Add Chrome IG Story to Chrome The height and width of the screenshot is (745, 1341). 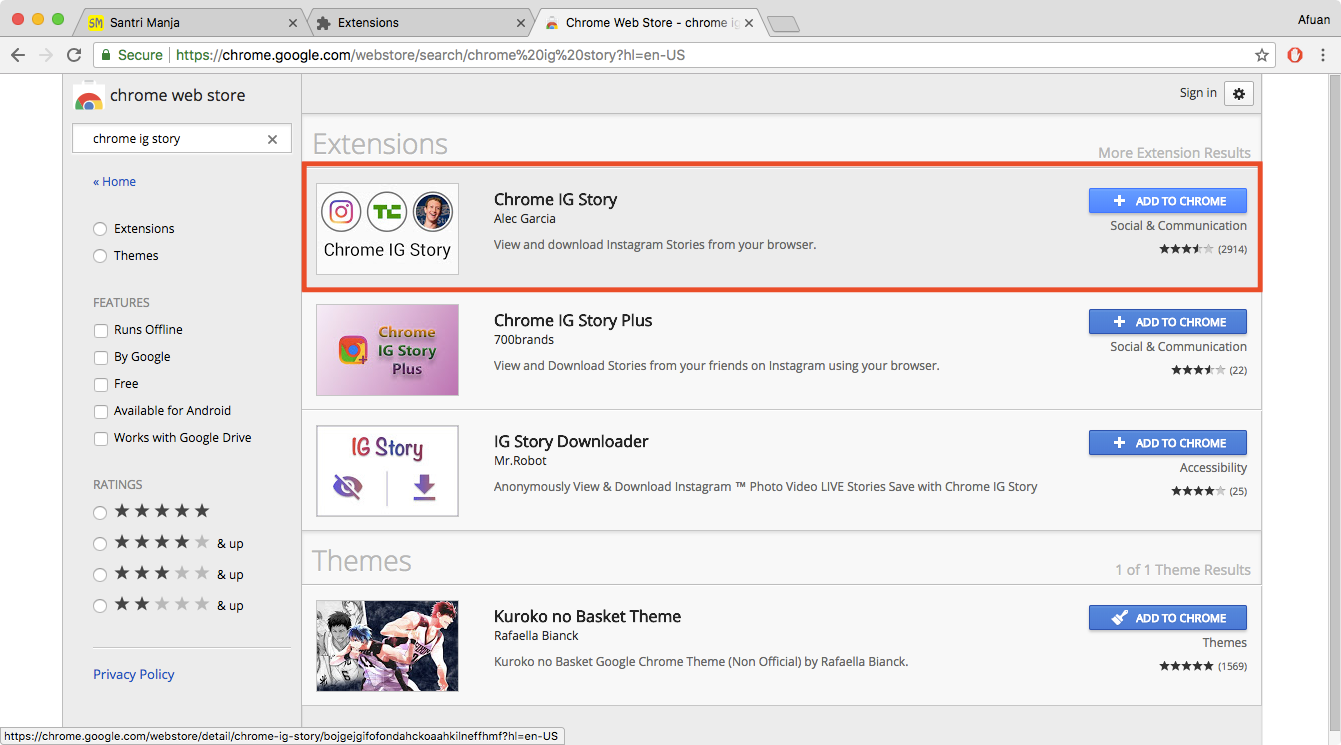[1168, 201]
